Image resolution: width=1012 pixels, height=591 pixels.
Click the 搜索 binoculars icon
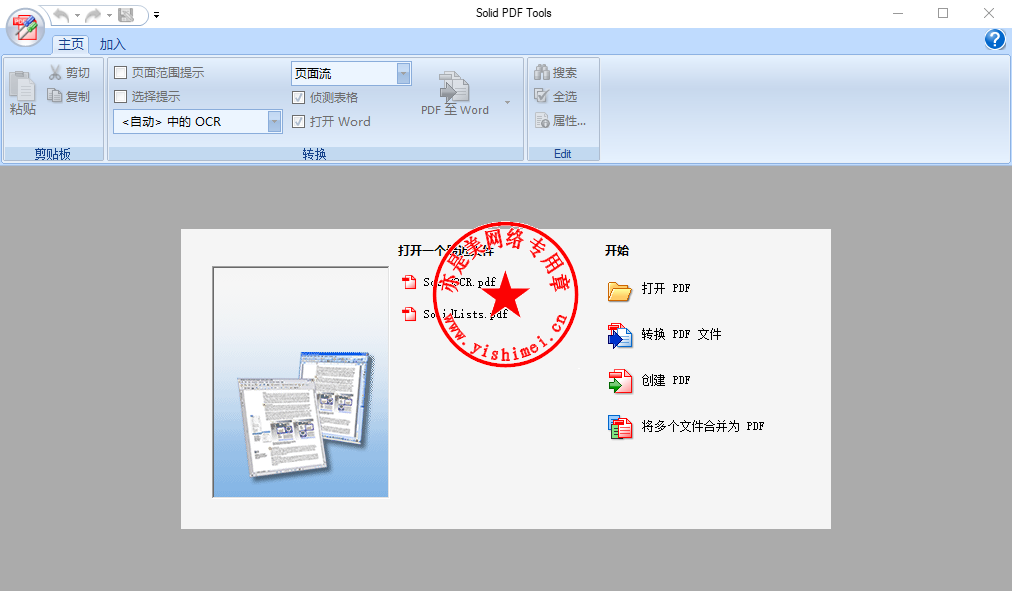541,72
